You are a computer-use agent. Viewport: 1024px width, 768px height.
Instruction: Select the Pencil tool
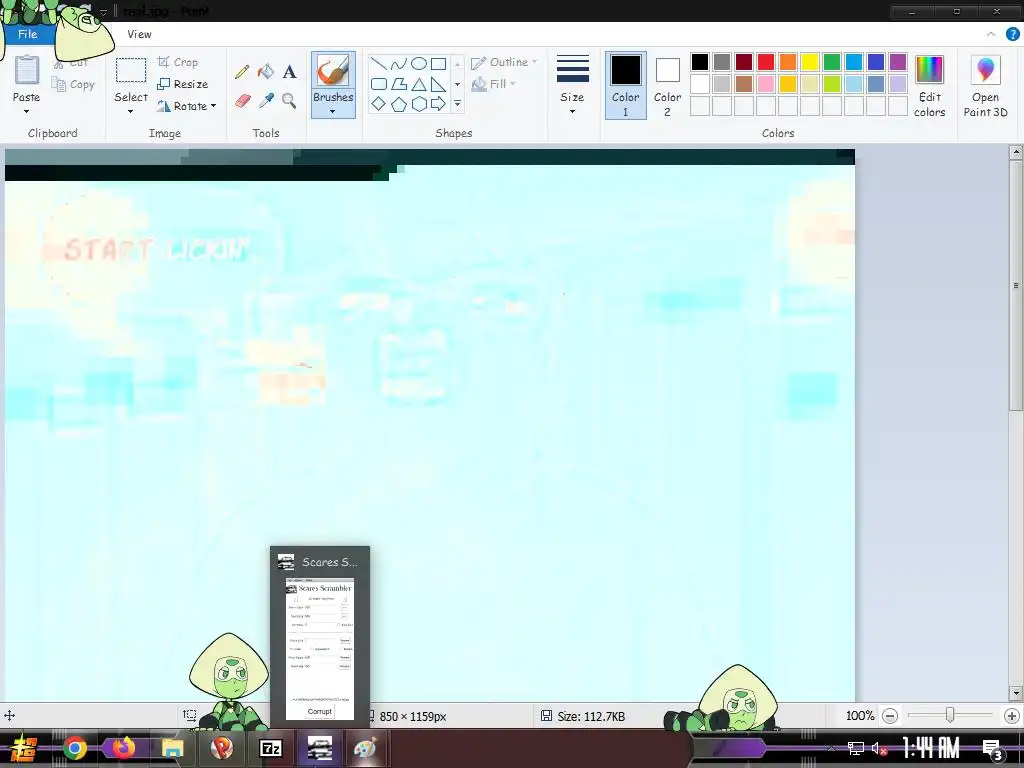click(242, 71)
